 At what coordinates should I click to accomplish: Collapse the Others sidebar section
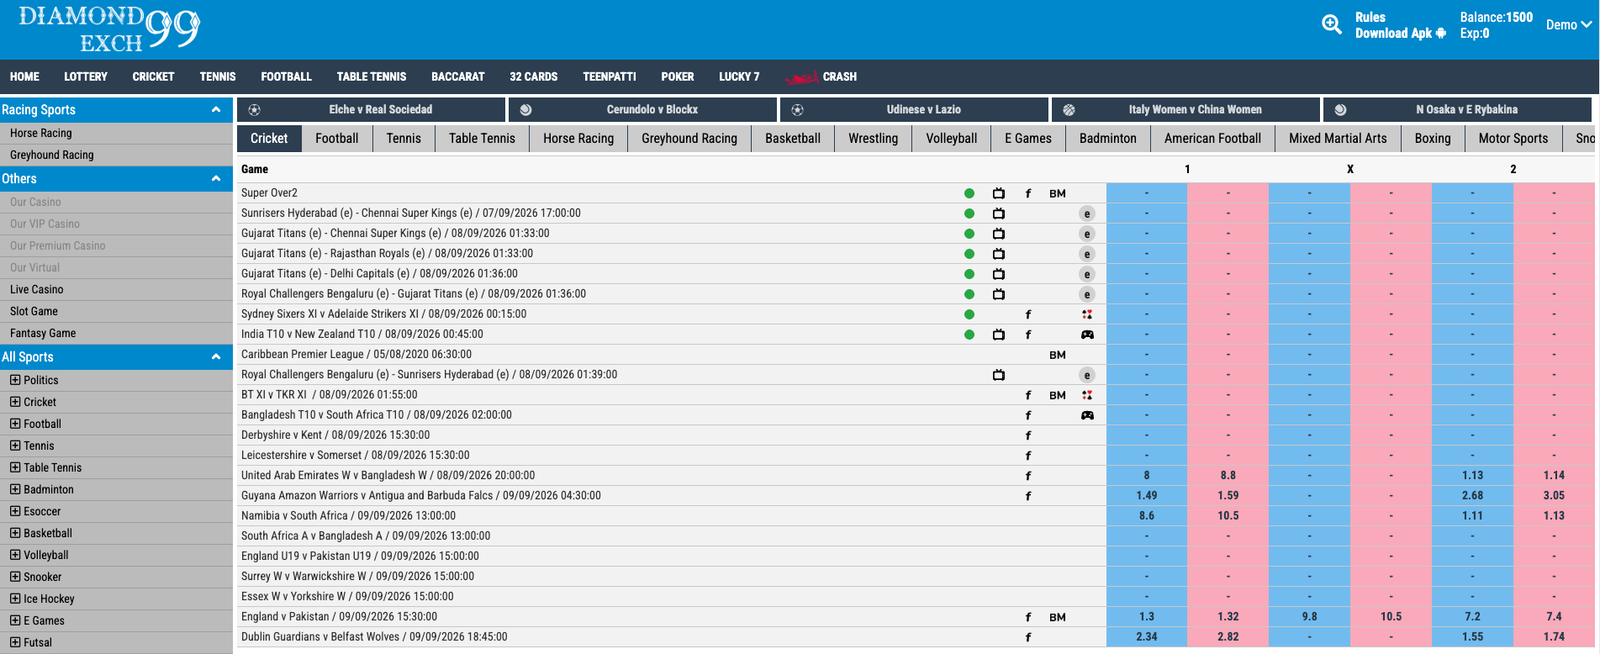[x=216, y=179]
